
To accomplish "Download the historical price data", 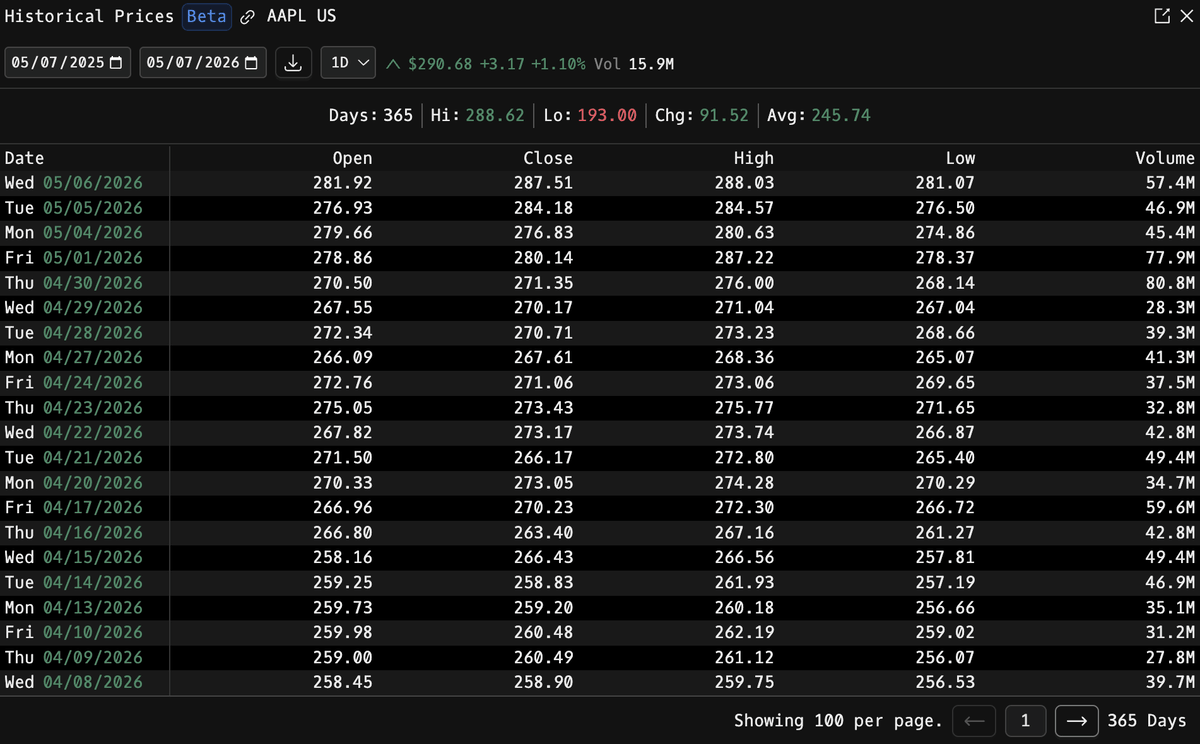I will coord(293,63).
